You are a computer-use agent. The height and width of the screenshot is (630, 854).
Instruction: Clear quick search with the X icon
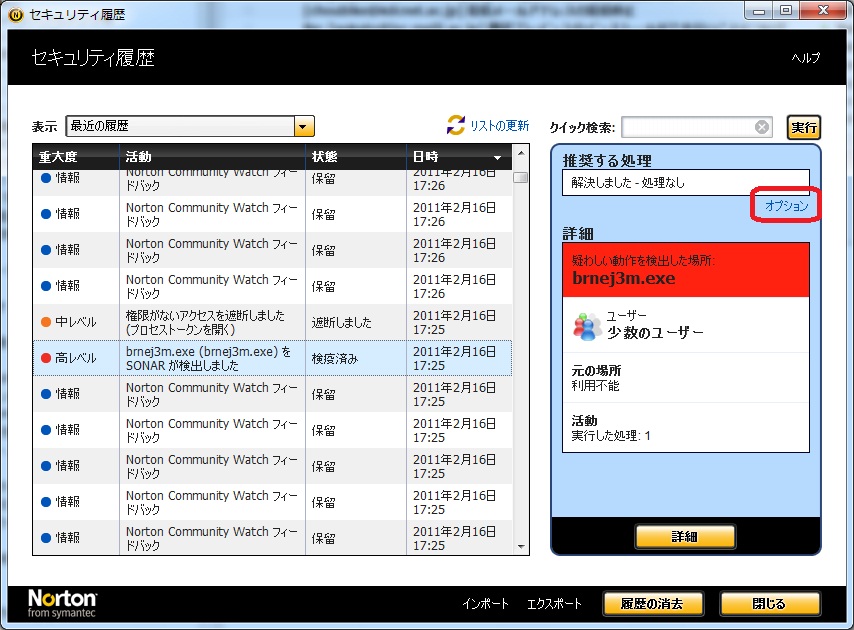click(762, 127)
